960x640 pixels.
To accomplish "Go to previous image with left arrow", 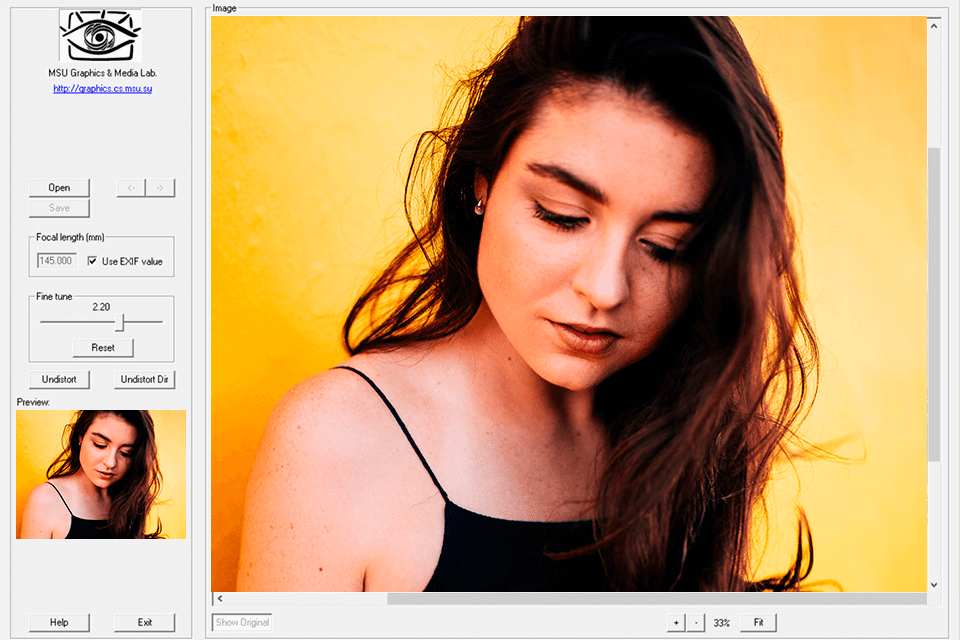I will [x=130, y=187].
